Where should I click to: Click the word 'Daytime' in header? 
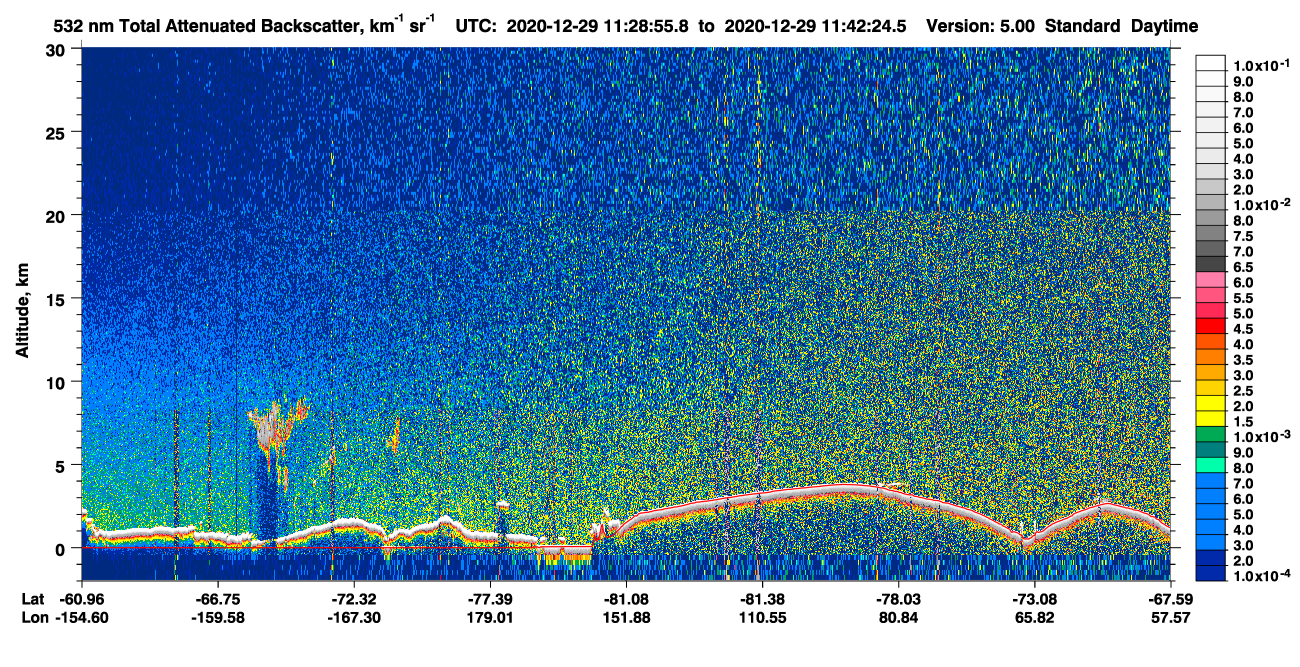point(1164,27)
